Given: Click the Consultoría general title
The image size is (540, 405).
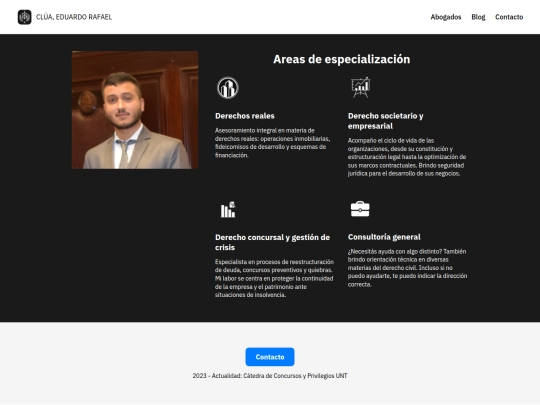Looking at the screenshot, I should tap(384, 237).
